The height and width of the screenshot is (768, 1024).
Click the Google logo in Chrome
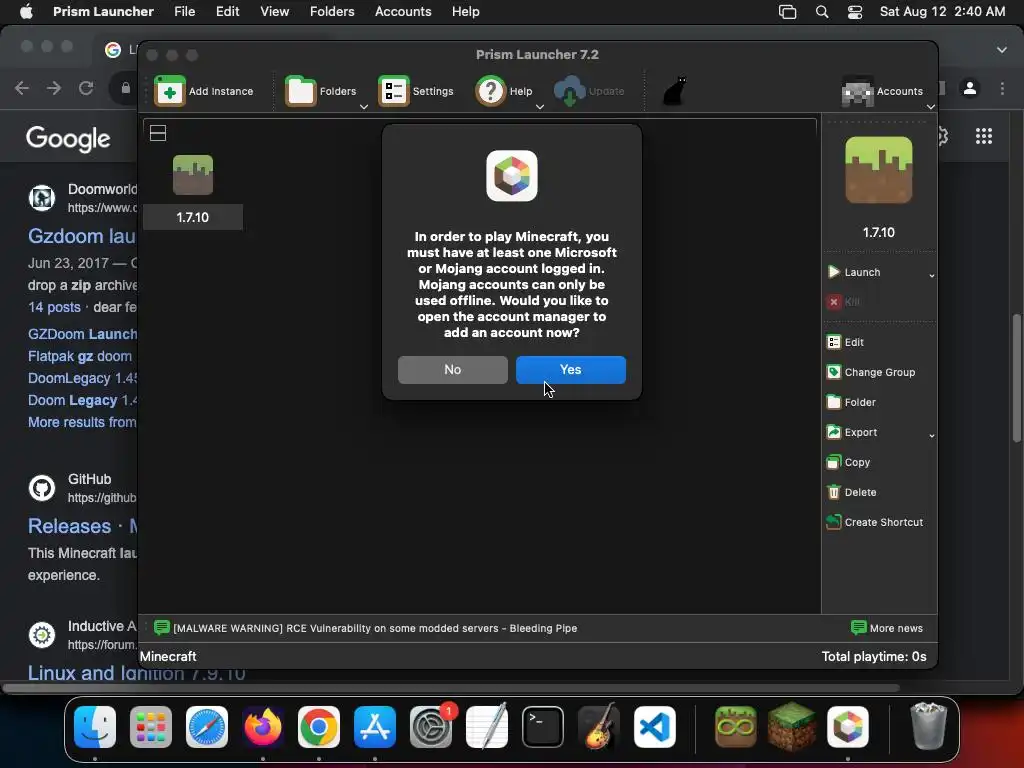[68, 138]
